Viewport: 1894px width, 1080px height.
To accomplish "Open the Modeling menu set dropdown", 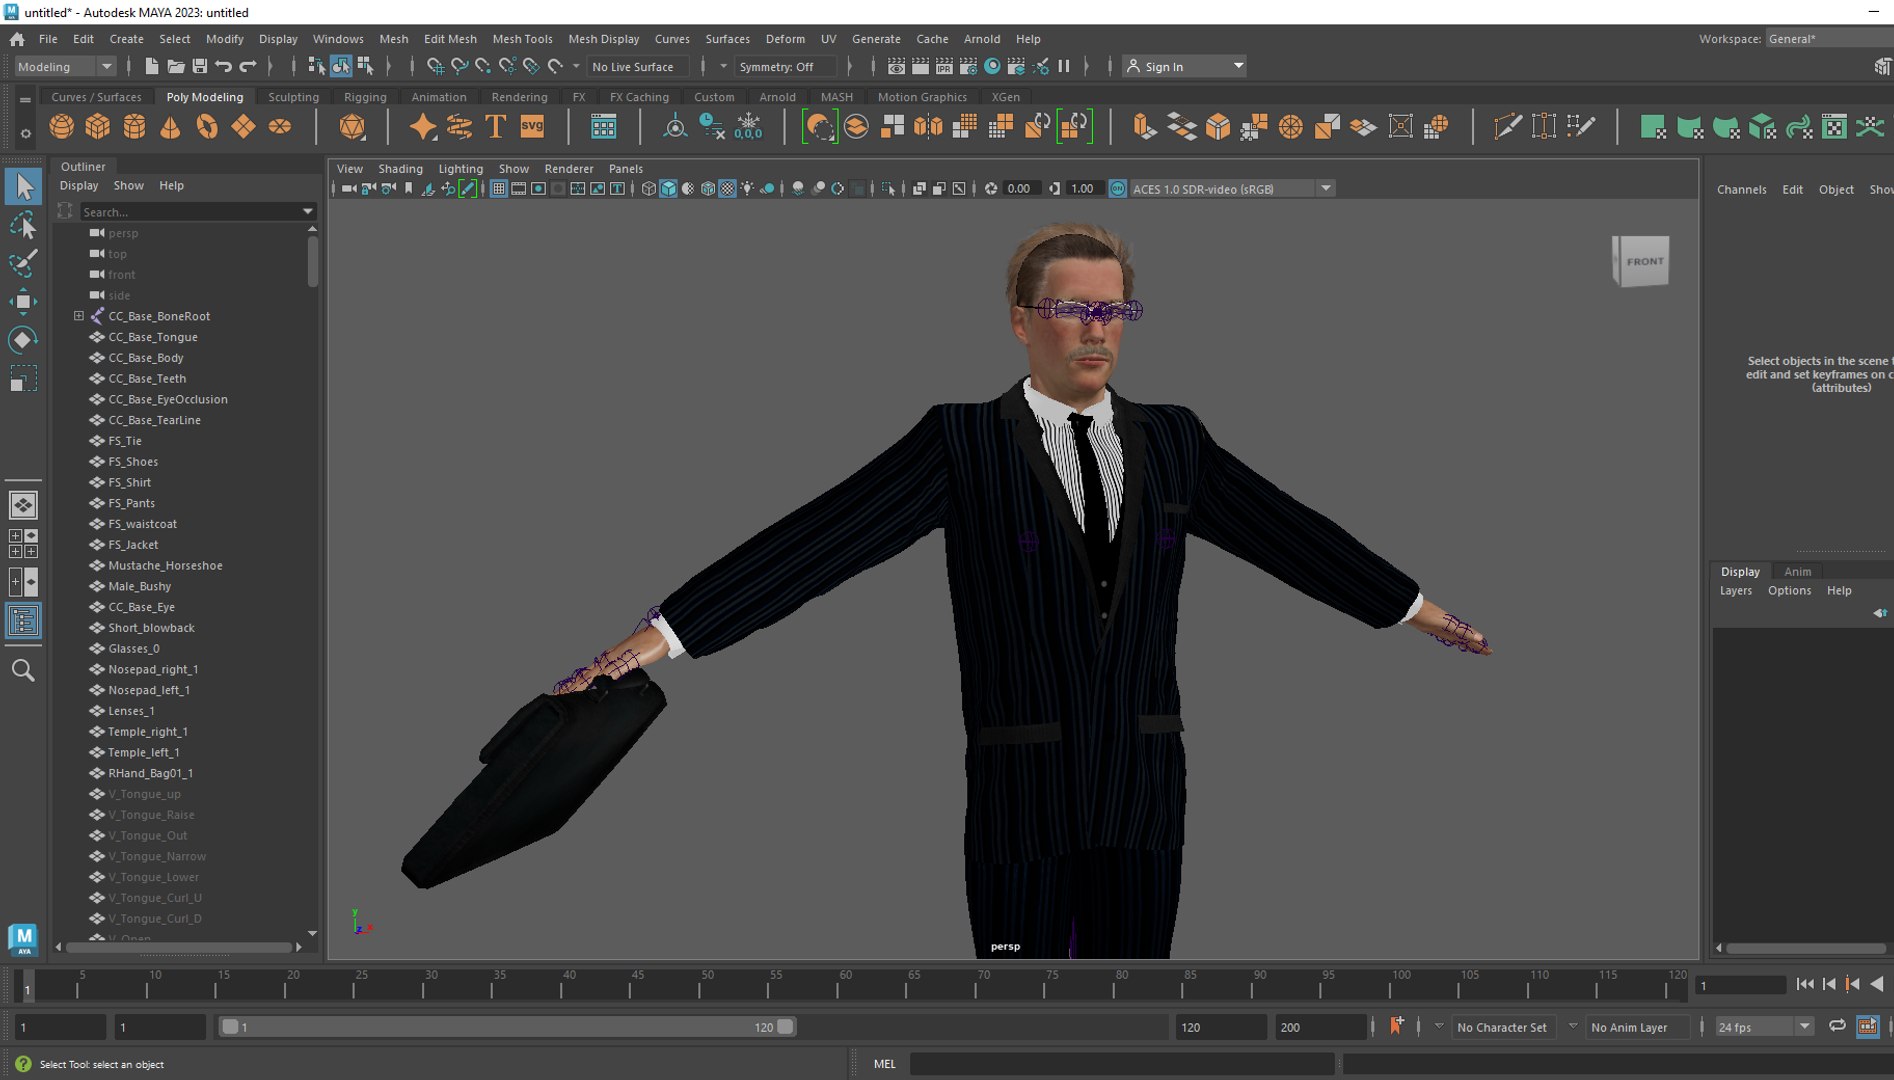I will click(x=65, y=66).
